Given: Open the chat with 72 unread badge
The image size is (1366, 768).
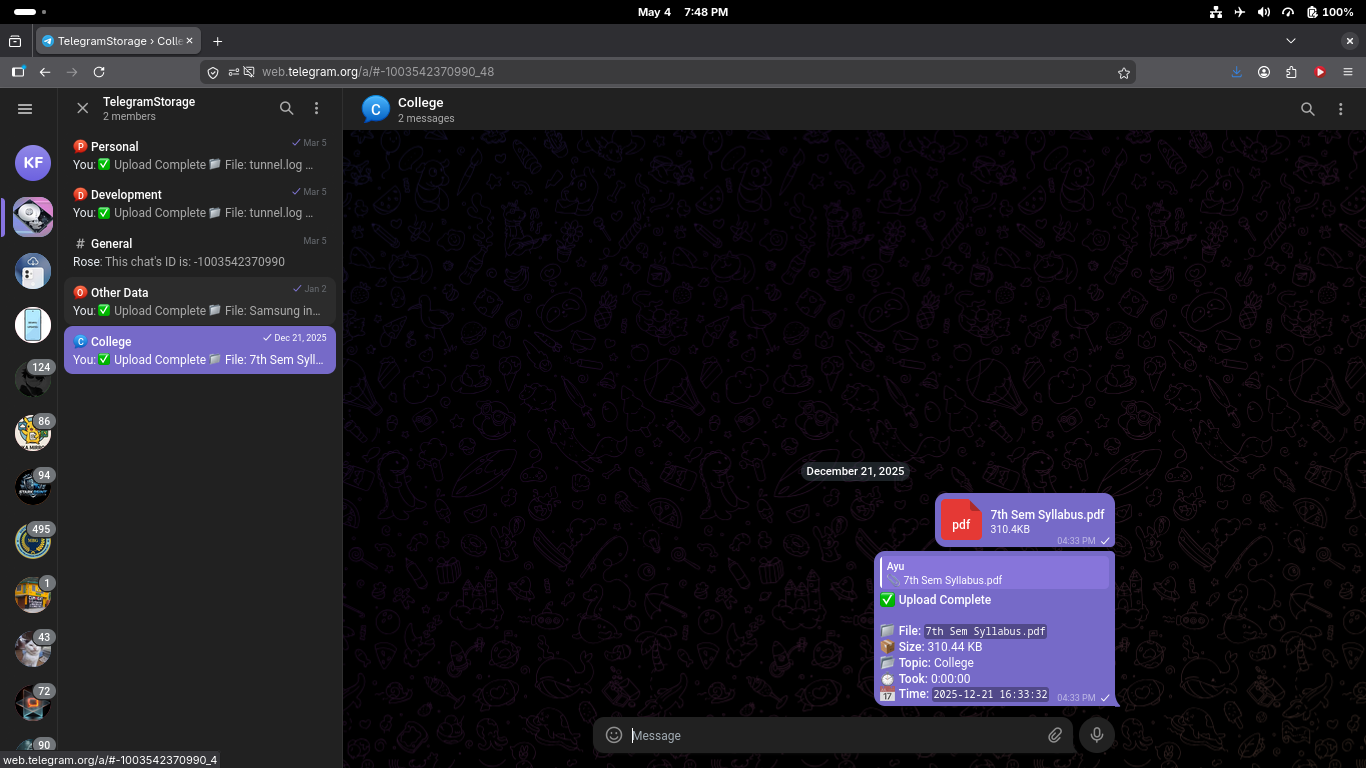Looking at the screenshot, I should point(33,702).
